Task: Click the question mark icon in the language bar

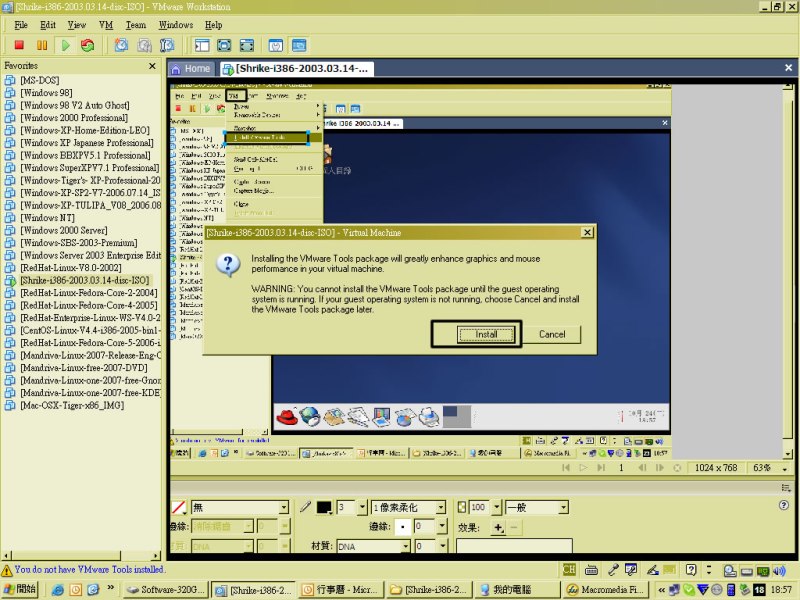Action: (691, 570)
